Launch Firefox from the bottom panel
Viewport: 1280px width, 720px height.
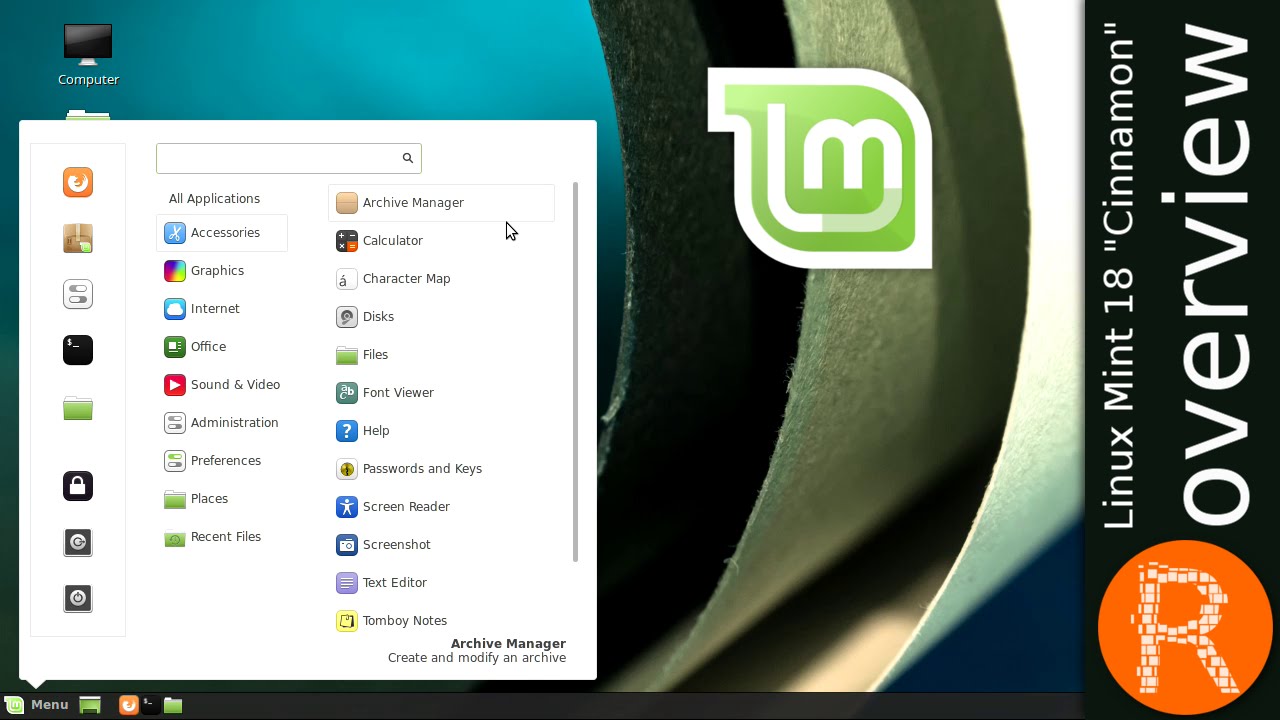click(128, 705)
